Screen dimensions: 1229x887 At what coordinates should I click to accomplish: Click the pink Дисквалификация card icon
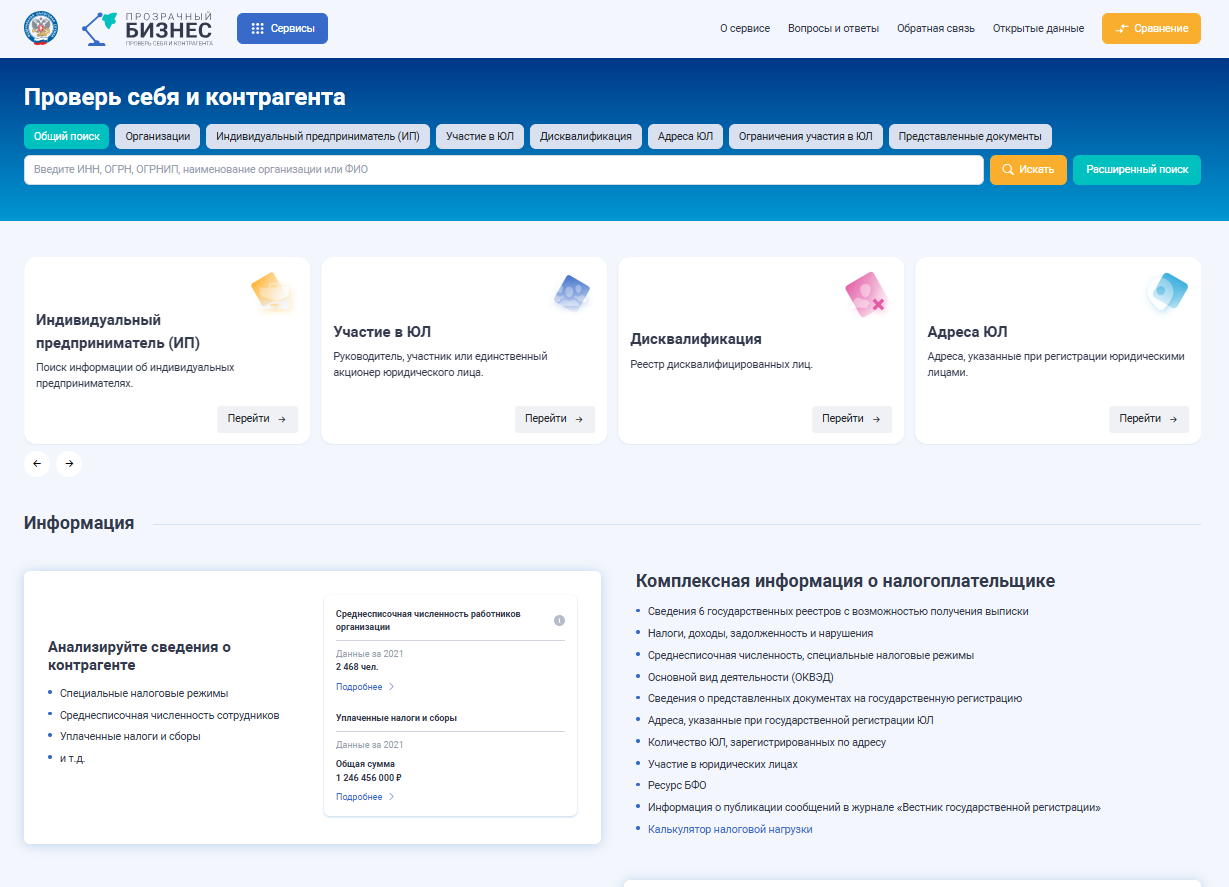(x=866, y=295)
